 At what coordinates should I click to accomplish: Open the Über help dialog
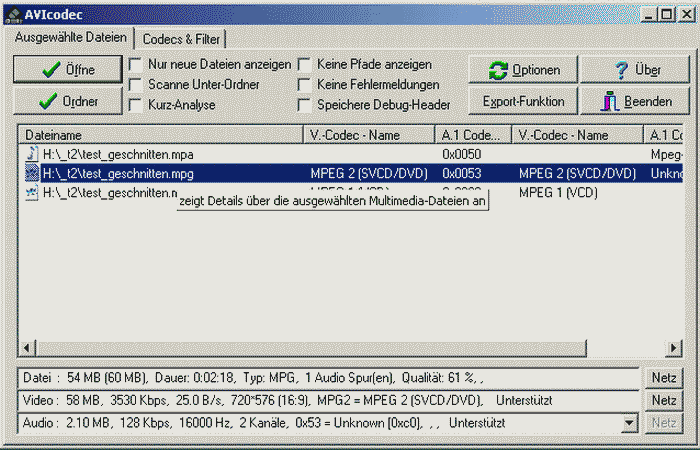click(634, 70)
